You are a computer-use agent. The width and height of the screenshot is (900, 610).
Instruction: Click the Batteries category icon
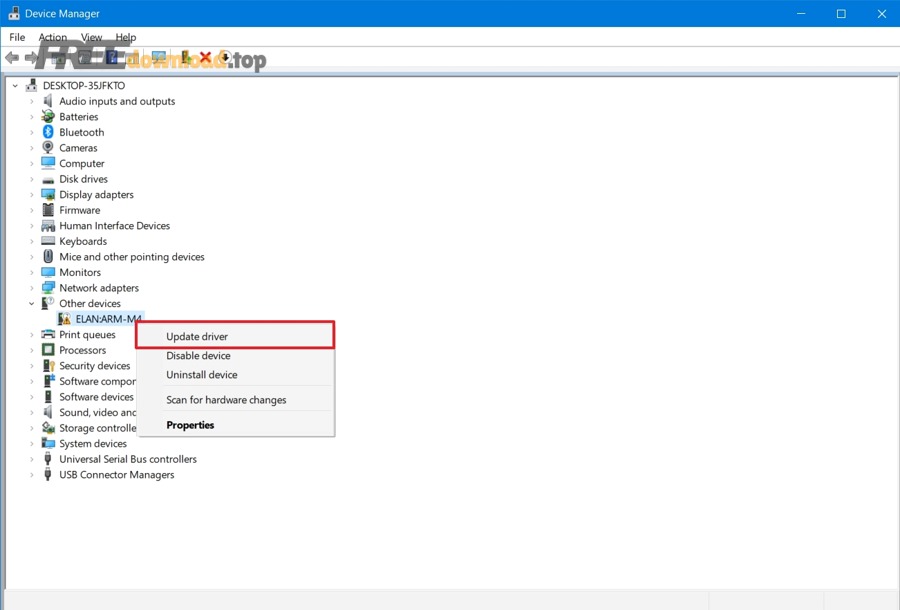(x=48, y=116)
